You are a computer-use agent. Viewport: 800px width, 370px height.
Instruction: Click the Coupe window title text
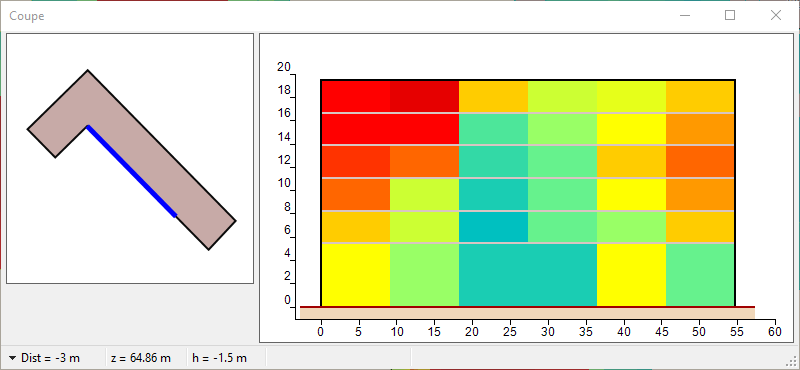27,16
